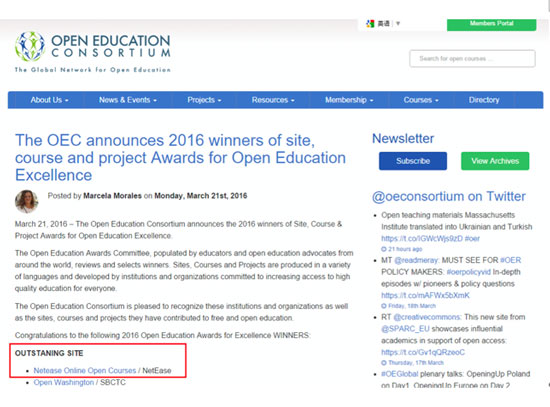Click the @oeconsortium on Twitter heading
This screenshot has height=407, width=550.
[449, 196]
